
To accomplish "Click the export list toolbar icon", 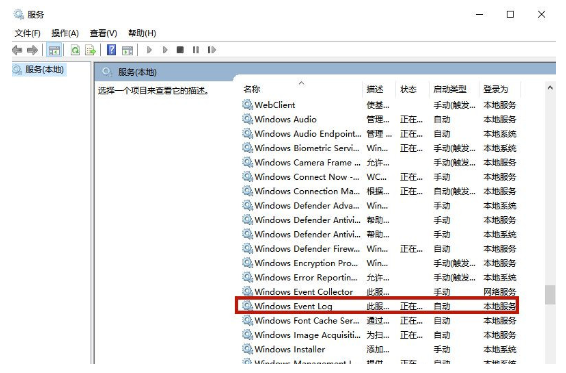I will [x=90, y=50].
